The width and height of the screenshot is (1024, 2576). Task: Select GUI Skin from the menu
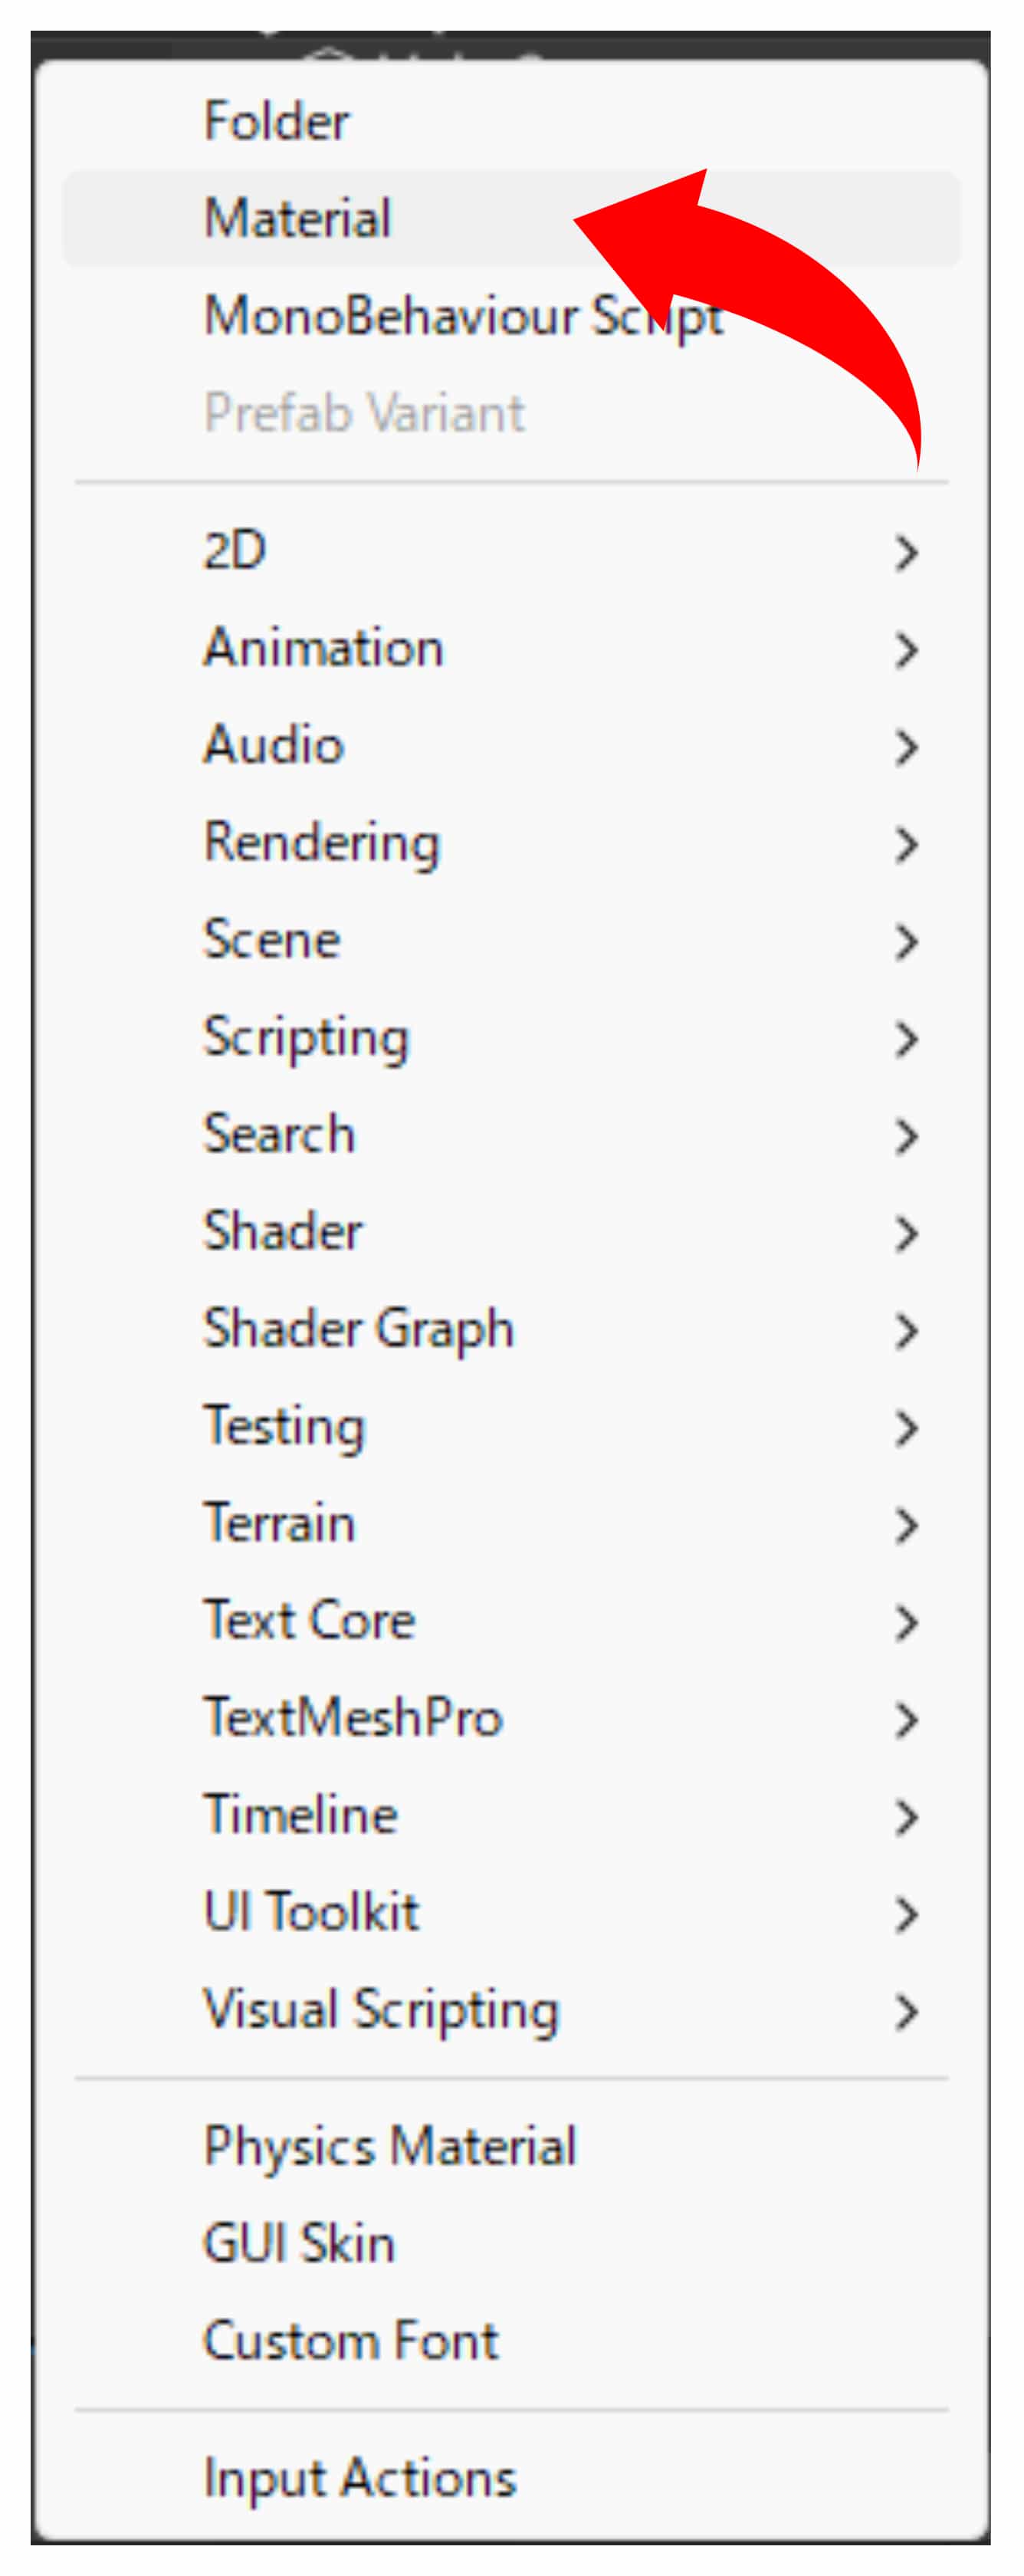pyautogui.click(x=299, y=2244)
